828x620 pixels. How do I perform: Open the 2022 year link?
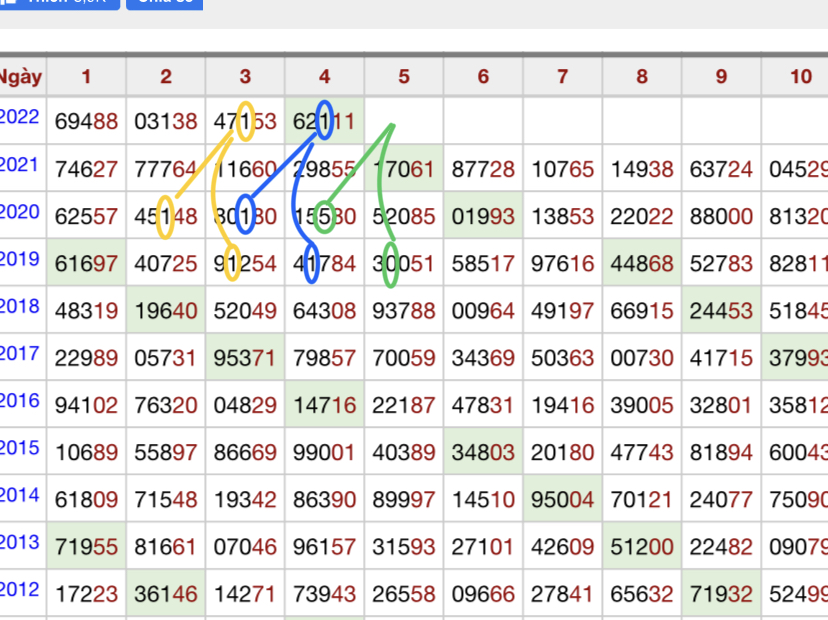point(20,117)
